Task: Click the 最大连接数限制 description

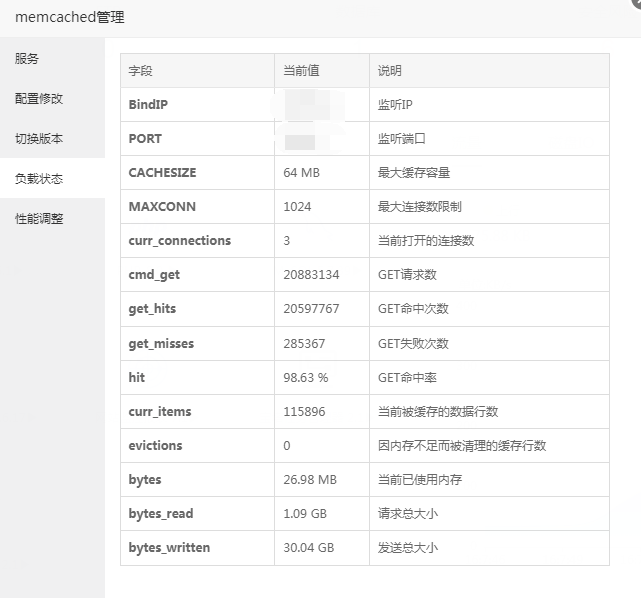Action: (x=420, y=206)
